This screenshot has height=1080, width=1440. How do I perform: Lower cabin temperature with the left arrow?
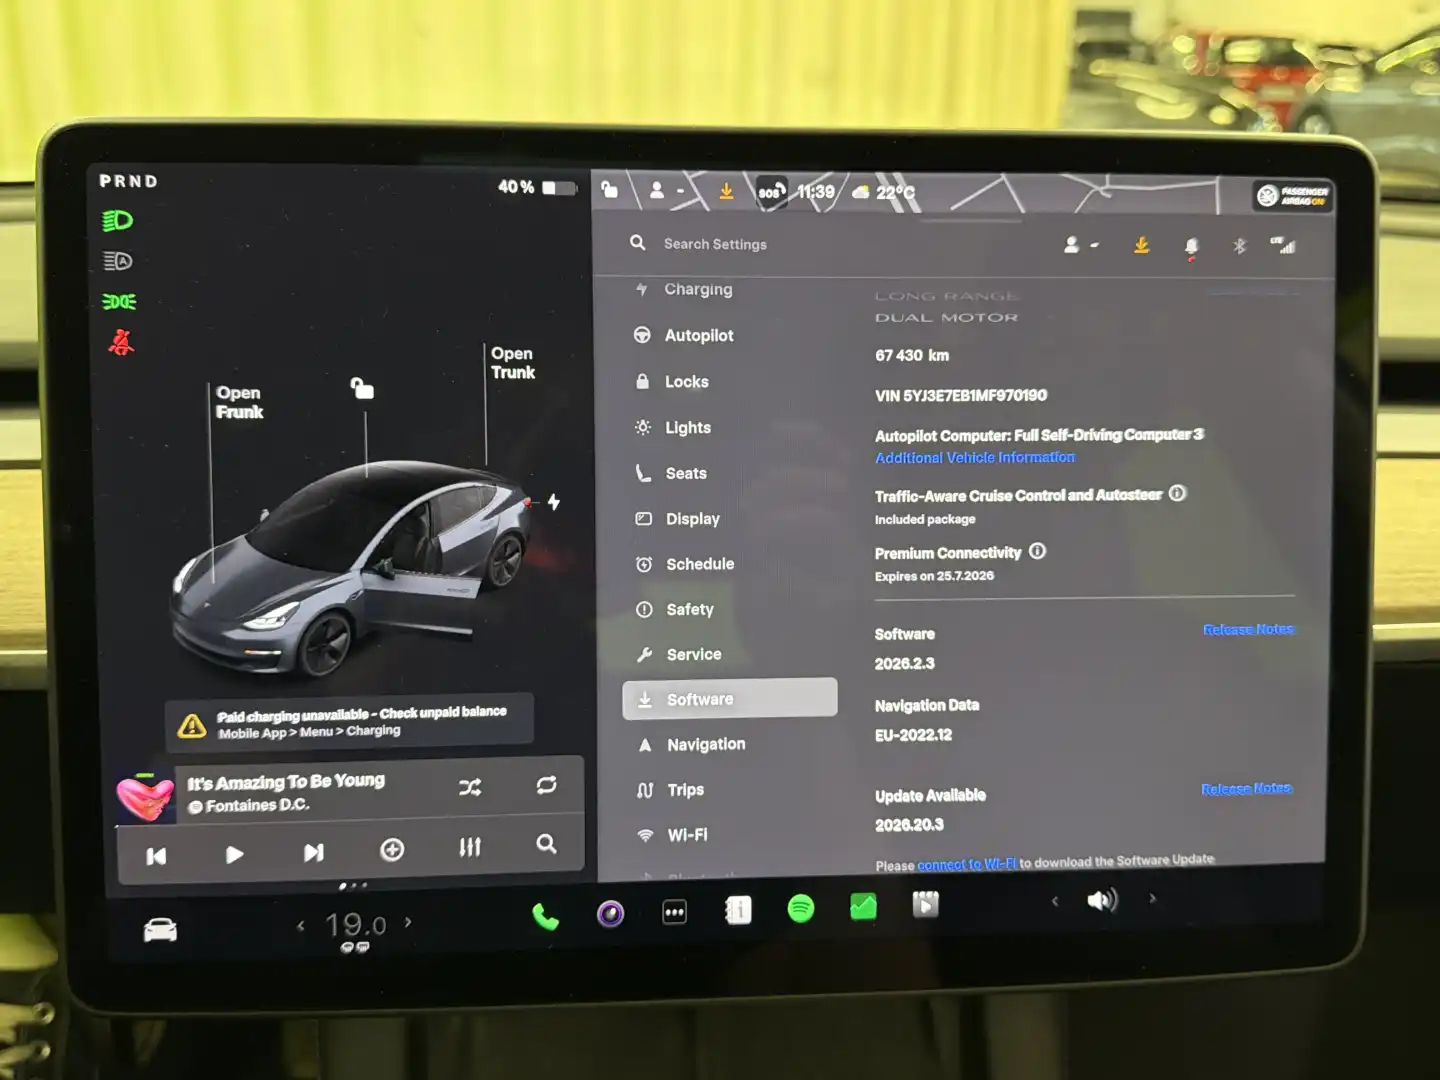(x=300, y=926)
